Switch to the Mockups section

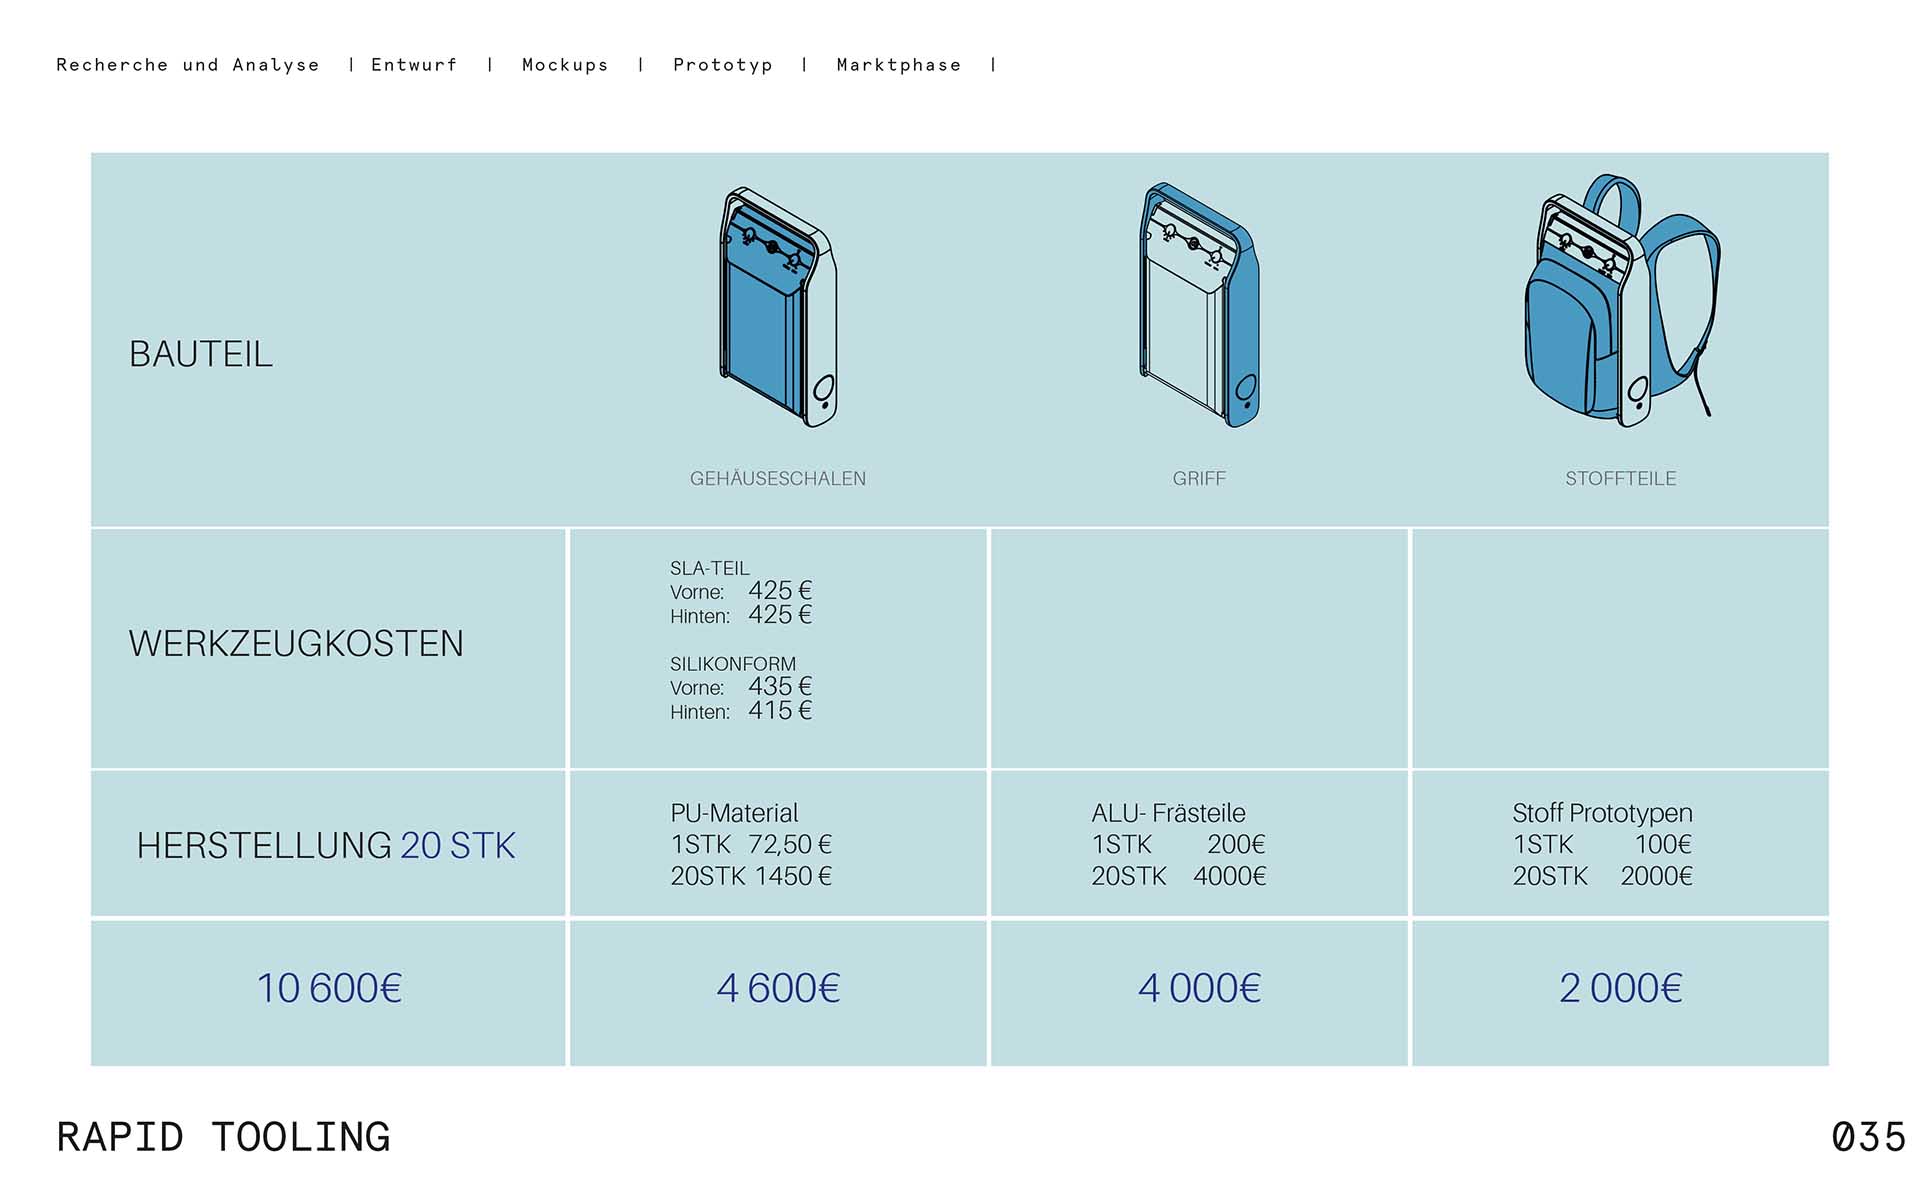click(565, 65)
